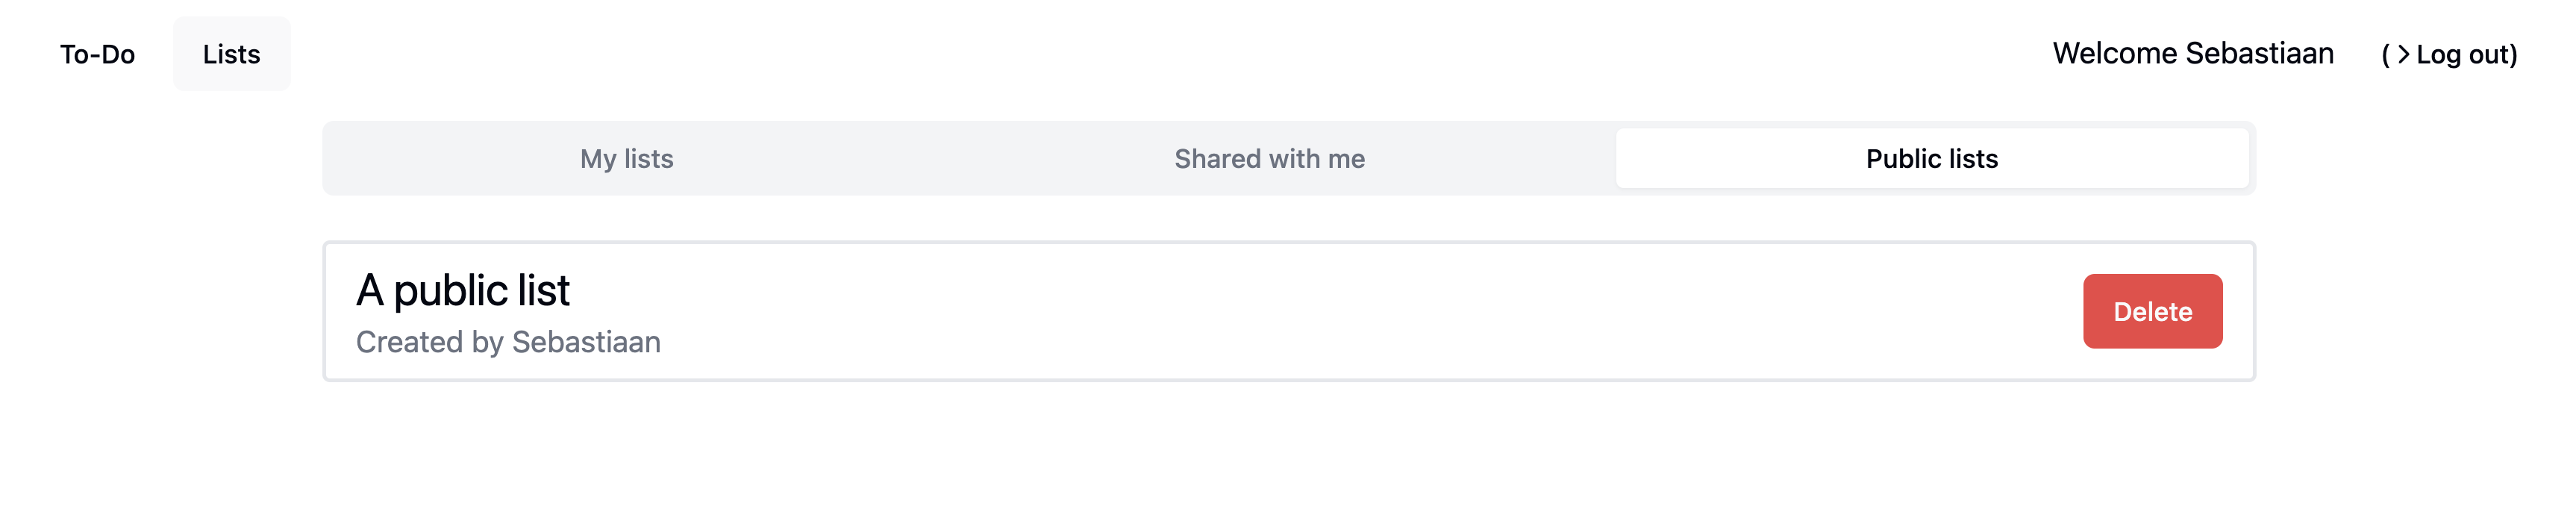Open the list titled A public list
This screenshot has height=518, width=2576.
point(463,291)
